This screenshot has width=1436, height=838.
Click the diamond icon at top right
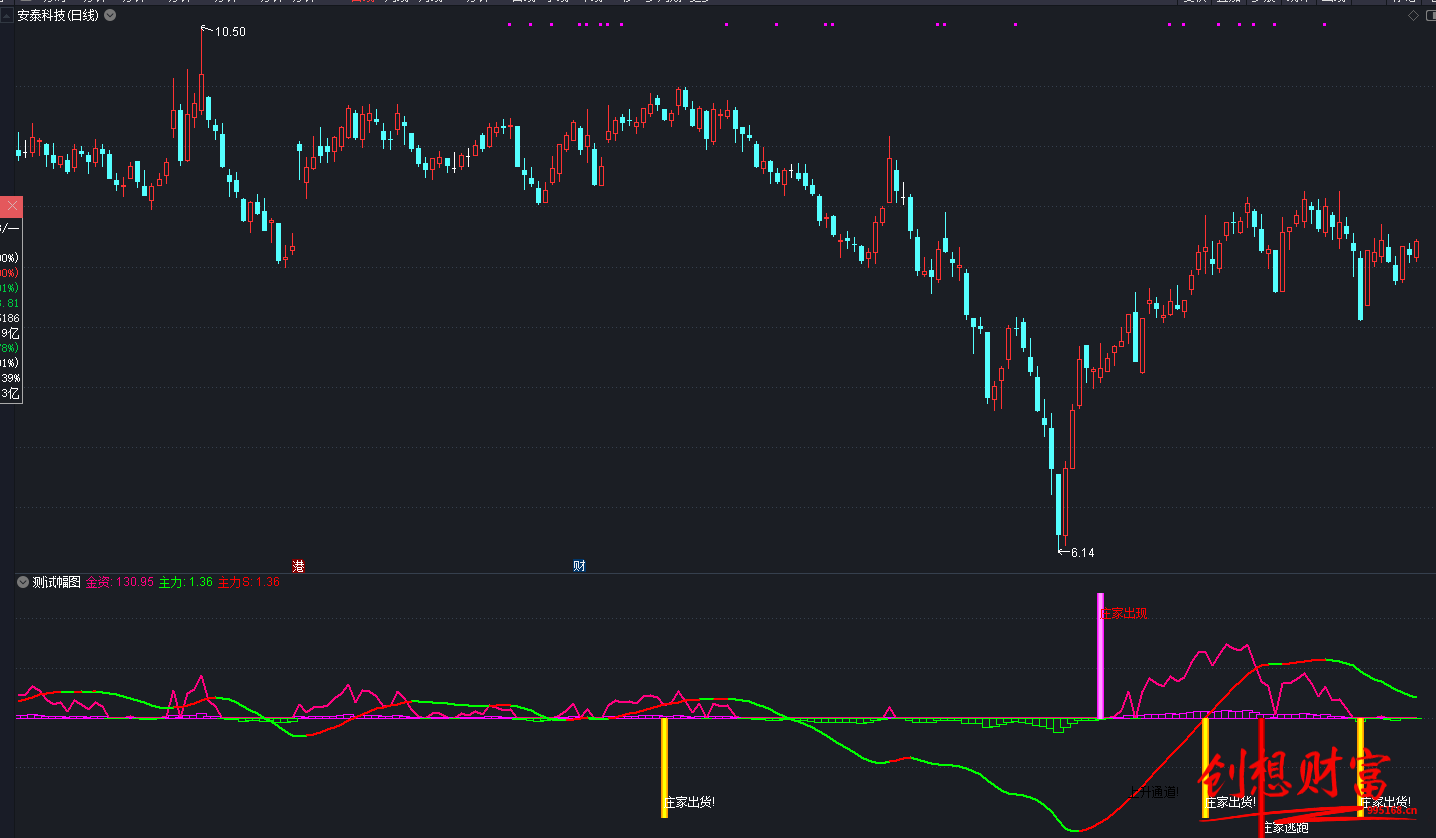point(1413,15)
